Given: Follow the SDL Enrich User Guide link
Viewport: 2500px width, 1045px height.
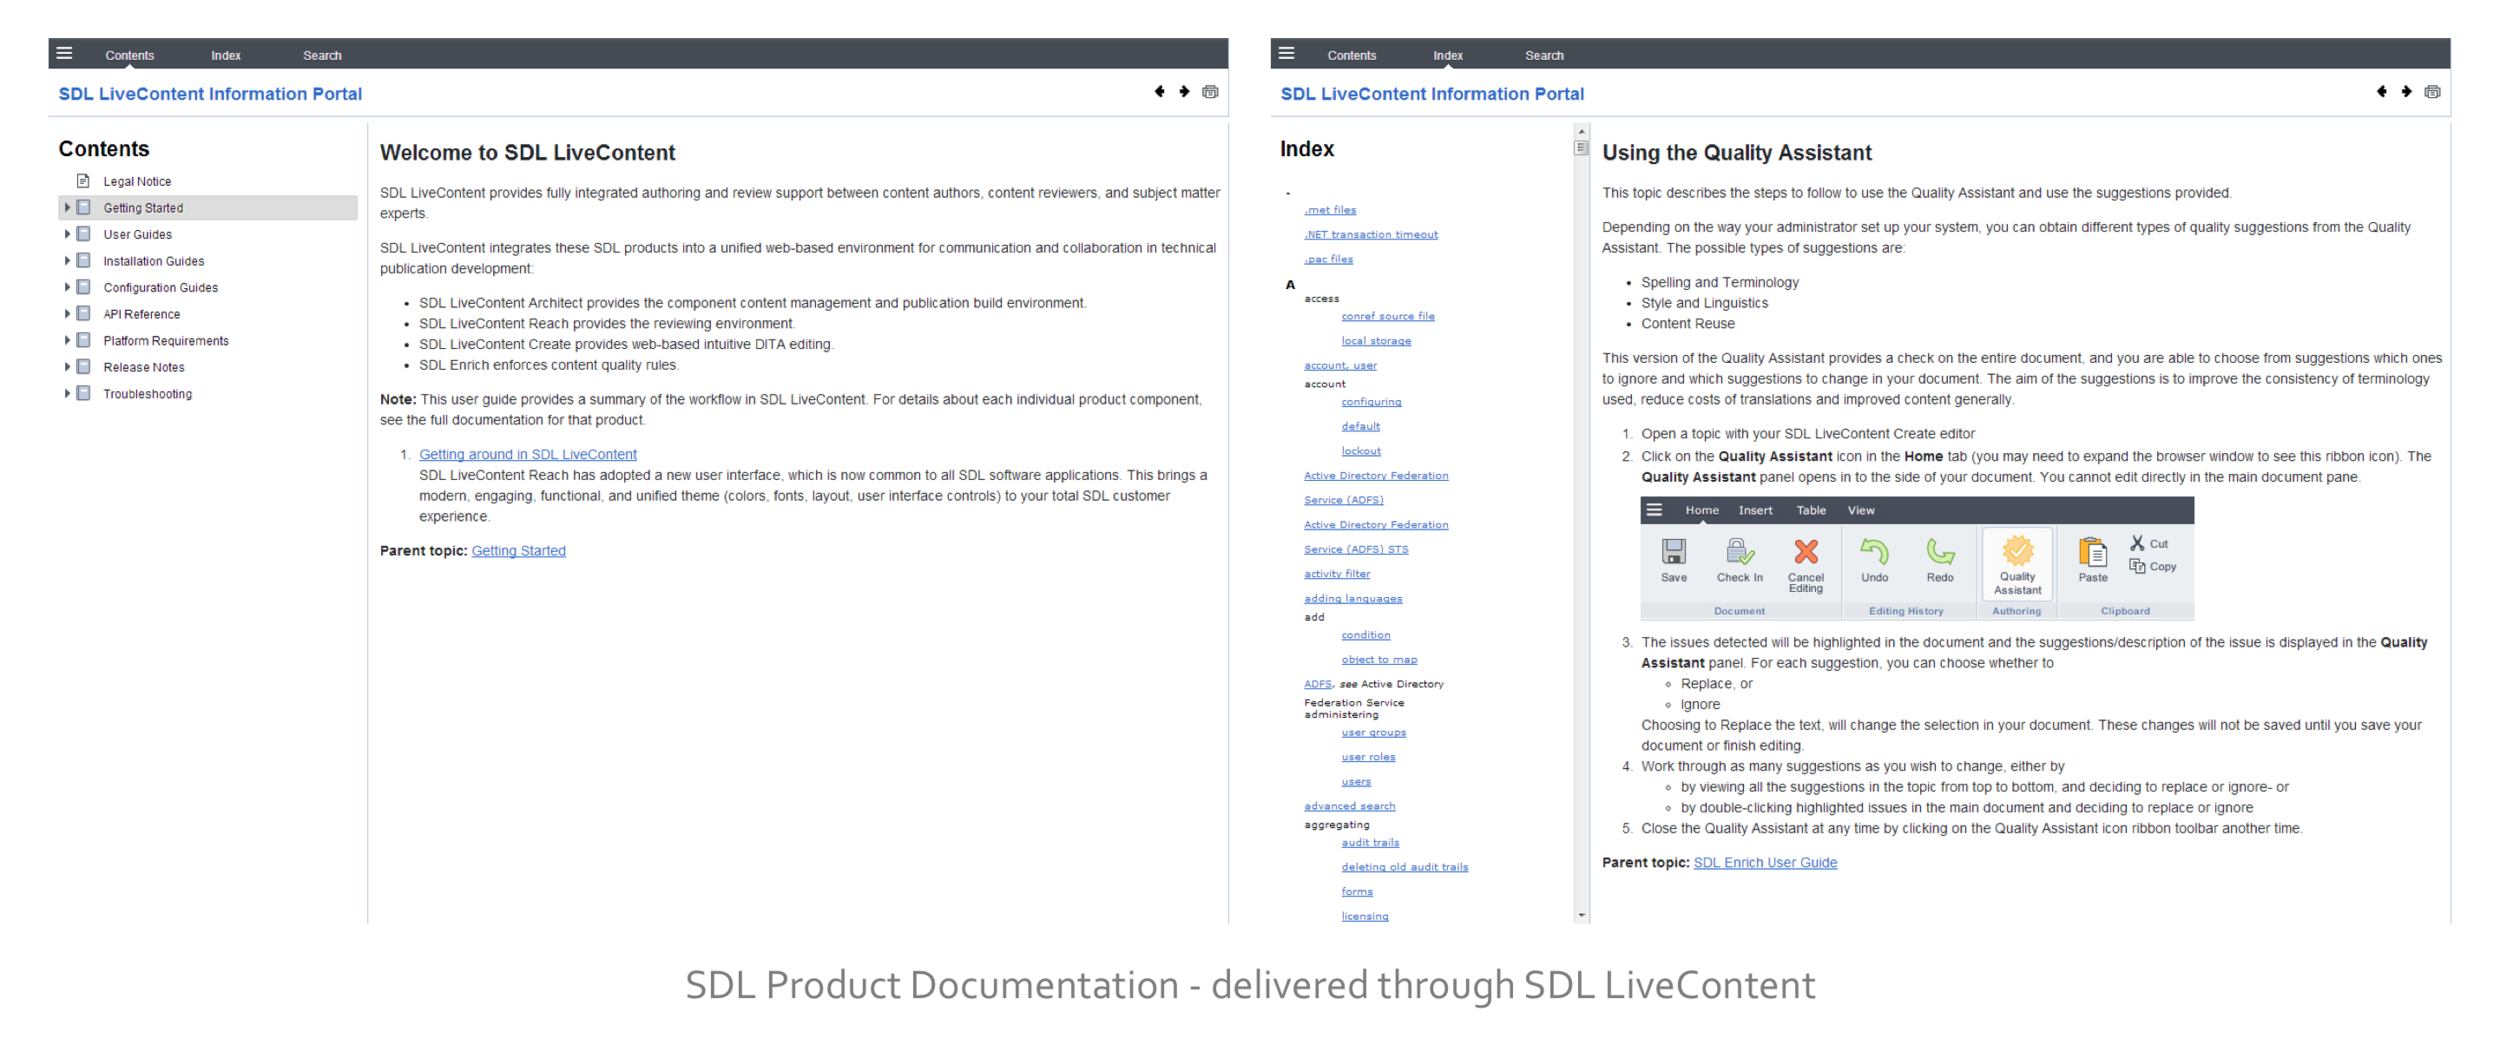Looking at the screenshot, I should 1765,863.
